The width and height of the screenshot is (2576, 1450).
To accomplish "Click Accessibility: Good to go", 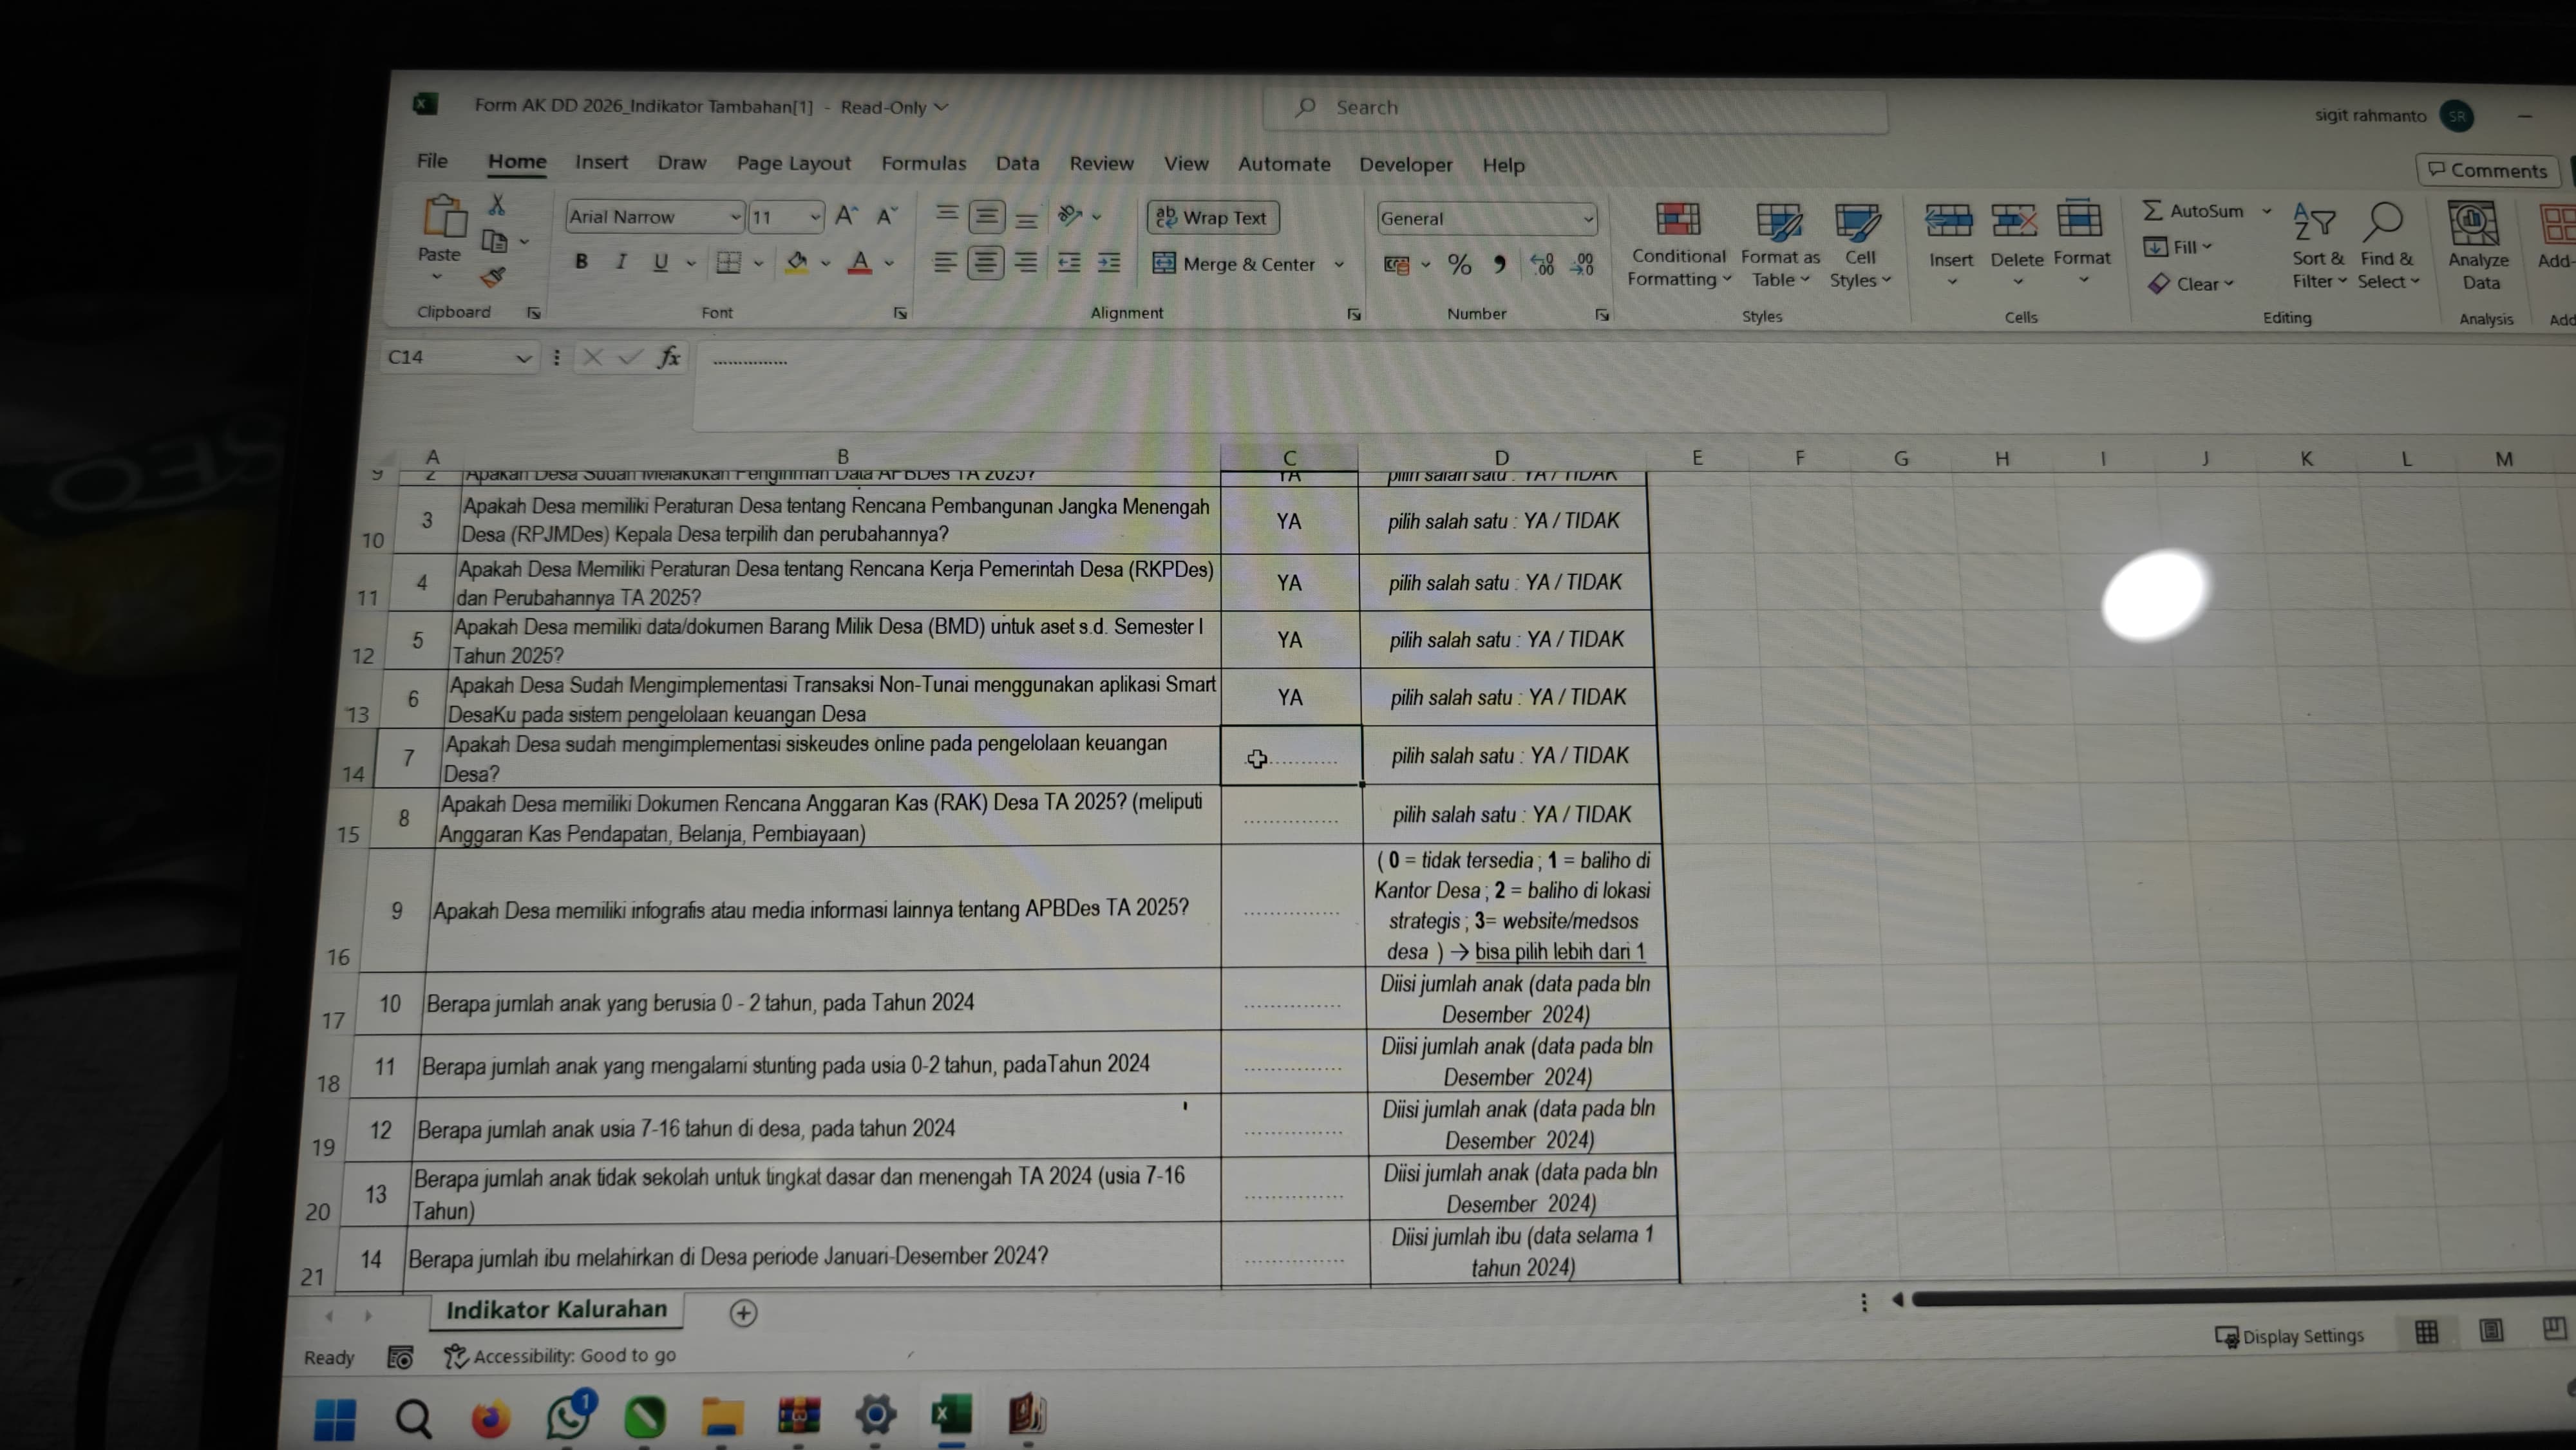I will [x=560, y=1356].
